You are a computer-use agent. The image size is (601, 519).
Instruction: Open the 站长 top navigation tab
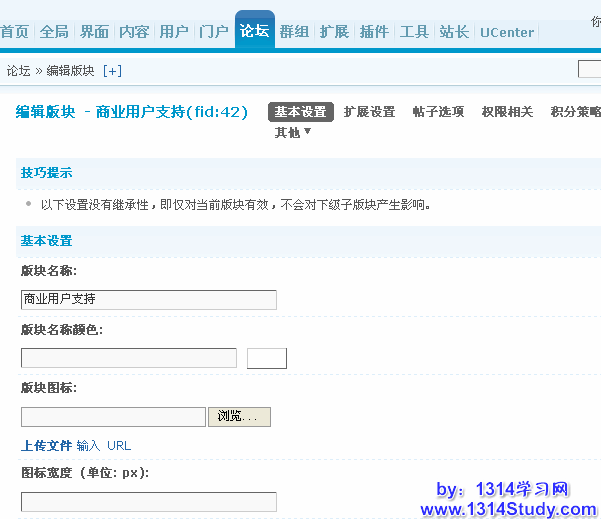pos(454,32)
